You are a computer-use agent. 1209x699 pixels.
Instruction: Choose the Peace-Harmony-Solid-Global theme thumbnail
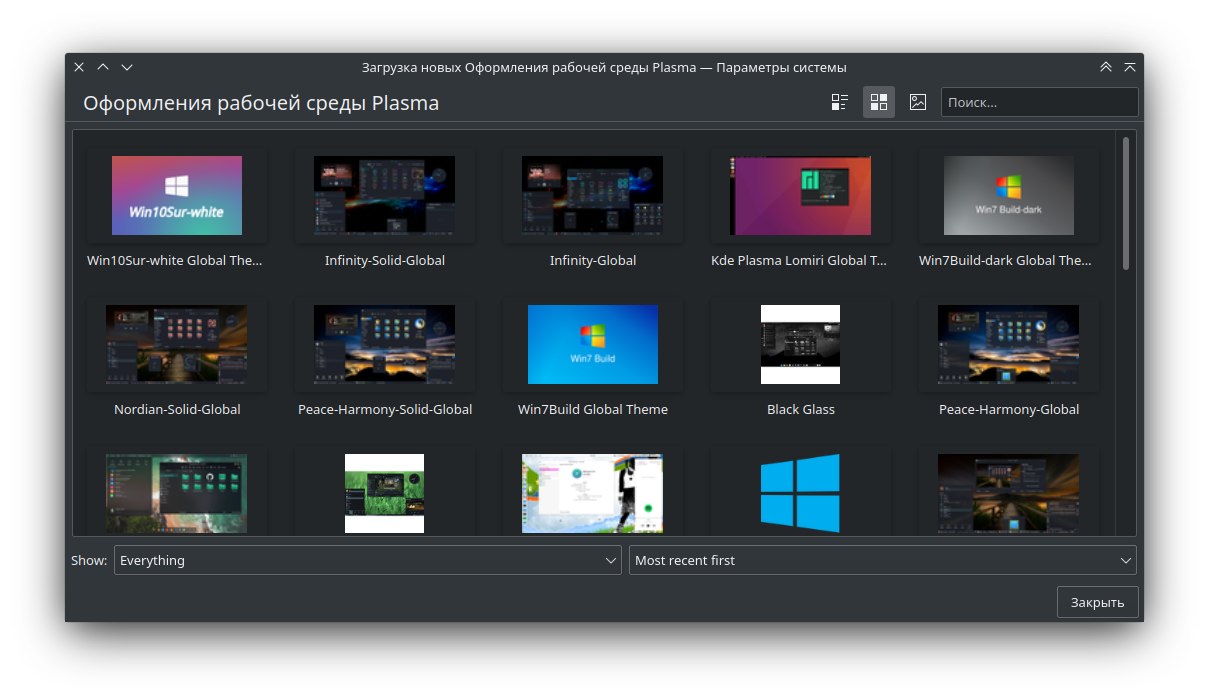pyautogui.click(x=385, y=345)
